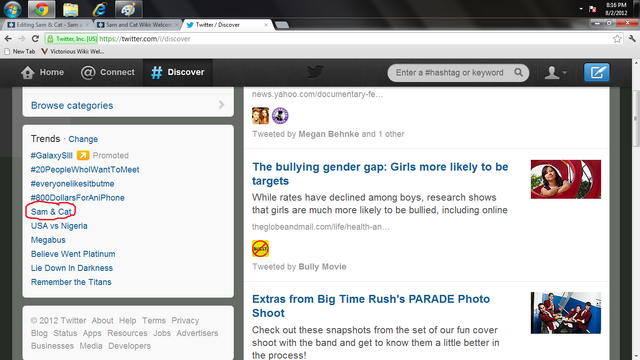
Task: Switch to Sam and Cat Wiki tab
Action: 138,25
